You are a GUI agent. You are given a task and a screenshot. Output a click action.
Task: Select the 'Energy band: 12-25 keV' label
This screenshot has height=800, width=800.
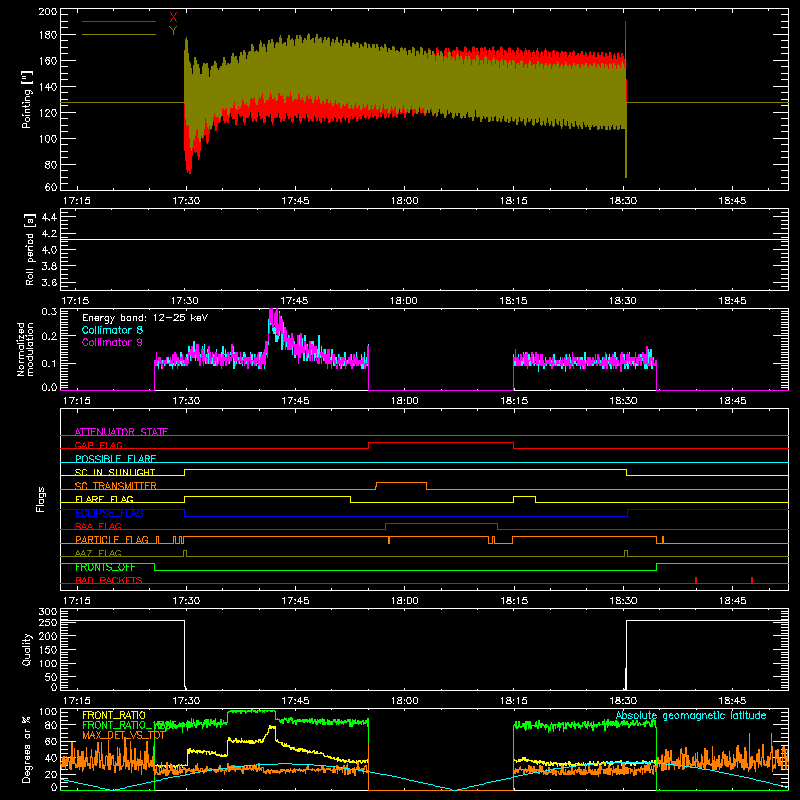[145, 318]
